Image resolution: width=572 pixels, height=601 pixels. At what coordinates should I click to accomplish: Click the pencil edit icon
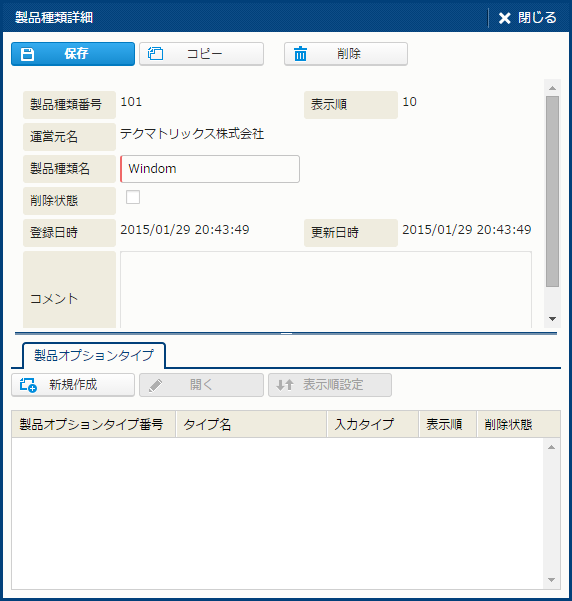click(155, 385)
